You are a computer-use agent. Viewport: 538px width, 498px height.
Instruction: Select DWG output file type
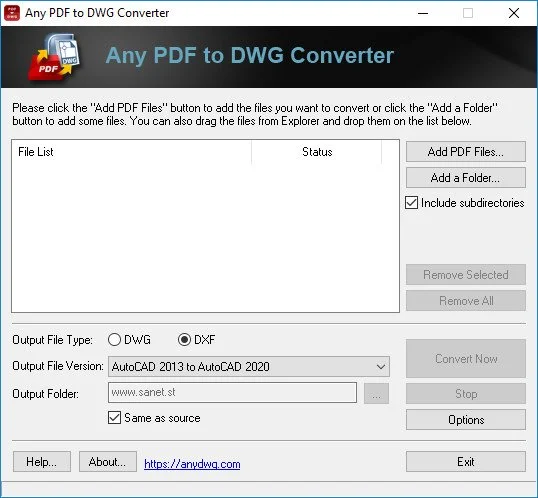pyautogui.click(x=114, y=340)
